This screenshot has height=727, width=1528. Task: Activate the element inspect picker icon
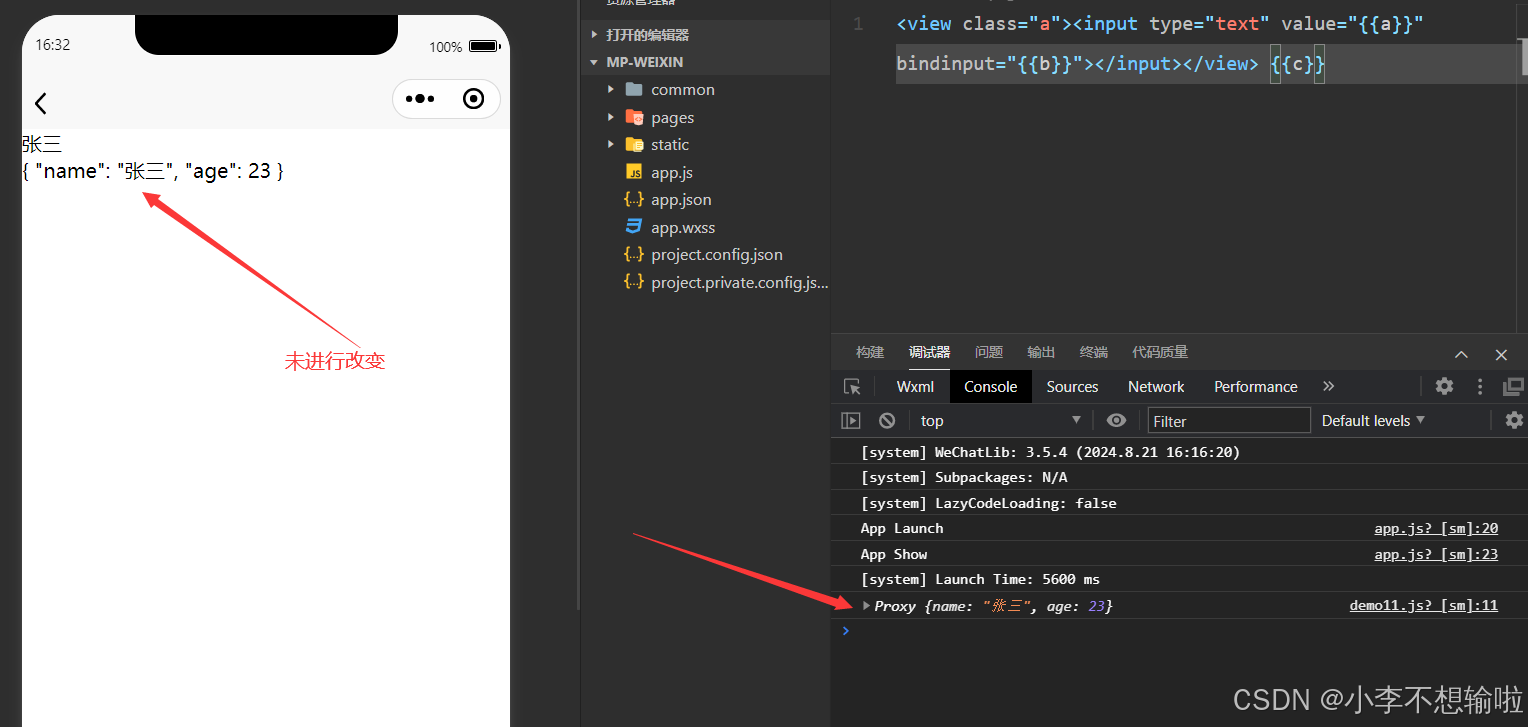pyautogui.click(x=852, y=387)
